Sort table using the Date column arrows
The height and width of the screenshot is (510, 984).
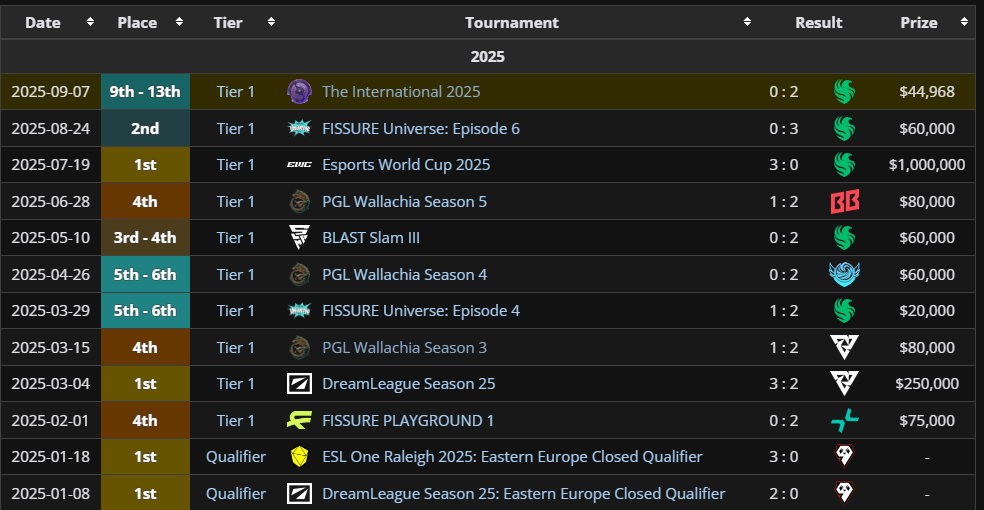point(90,22)
